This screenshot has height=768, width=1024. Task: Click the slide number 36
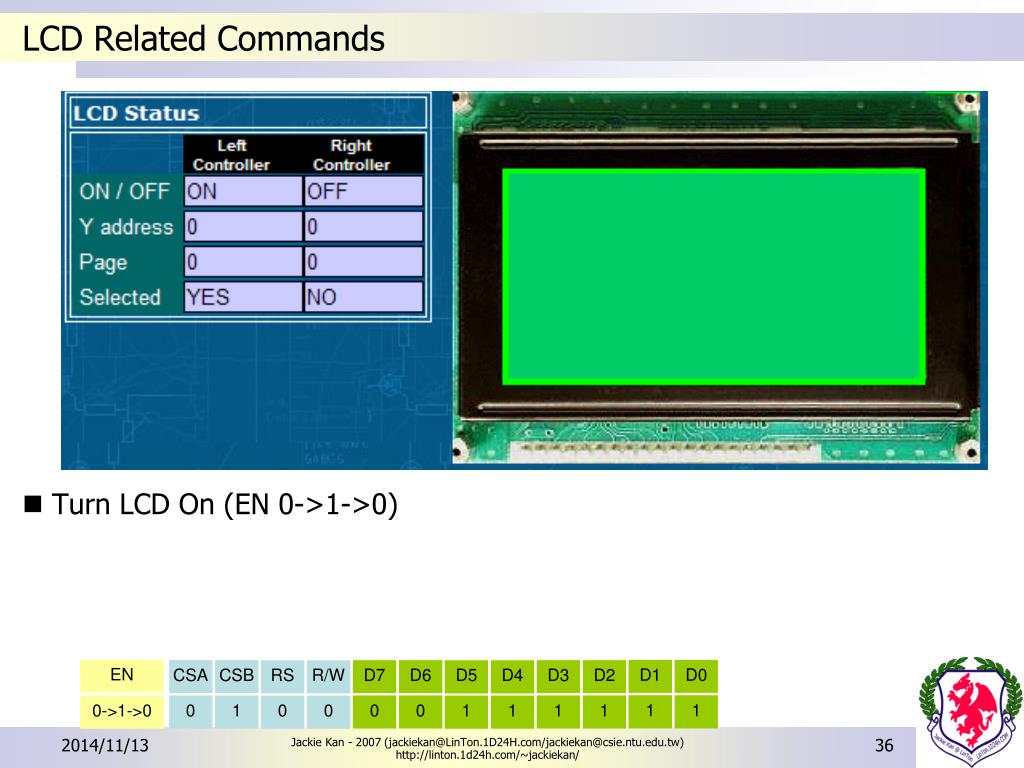884,745
